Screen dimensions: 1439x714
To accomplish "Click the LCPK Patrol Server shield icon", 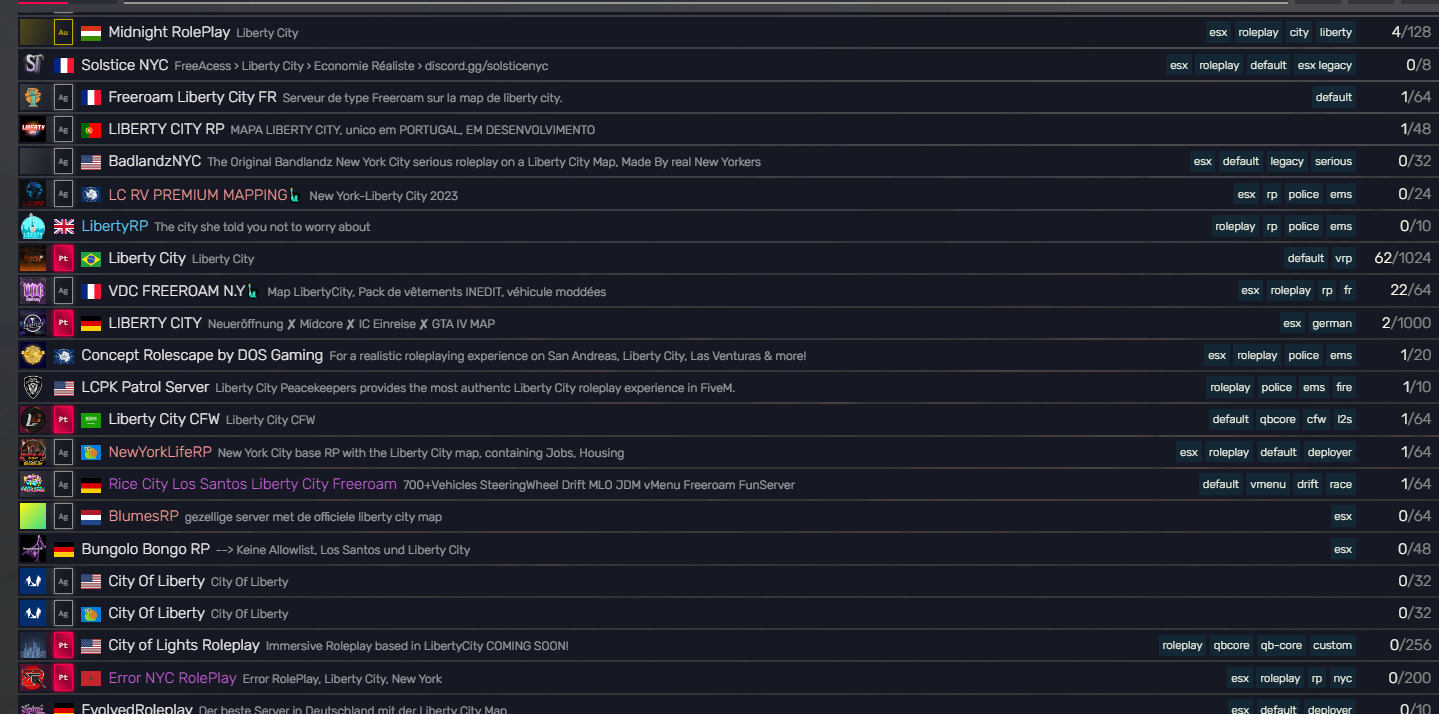I will coord(33,387).
